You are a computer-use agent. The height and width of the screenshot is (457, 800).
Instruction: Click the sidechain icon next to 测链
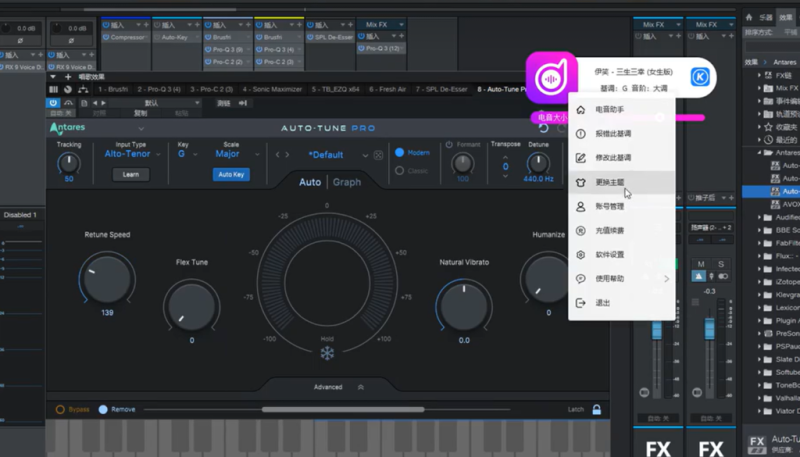[x=243, y=103]
